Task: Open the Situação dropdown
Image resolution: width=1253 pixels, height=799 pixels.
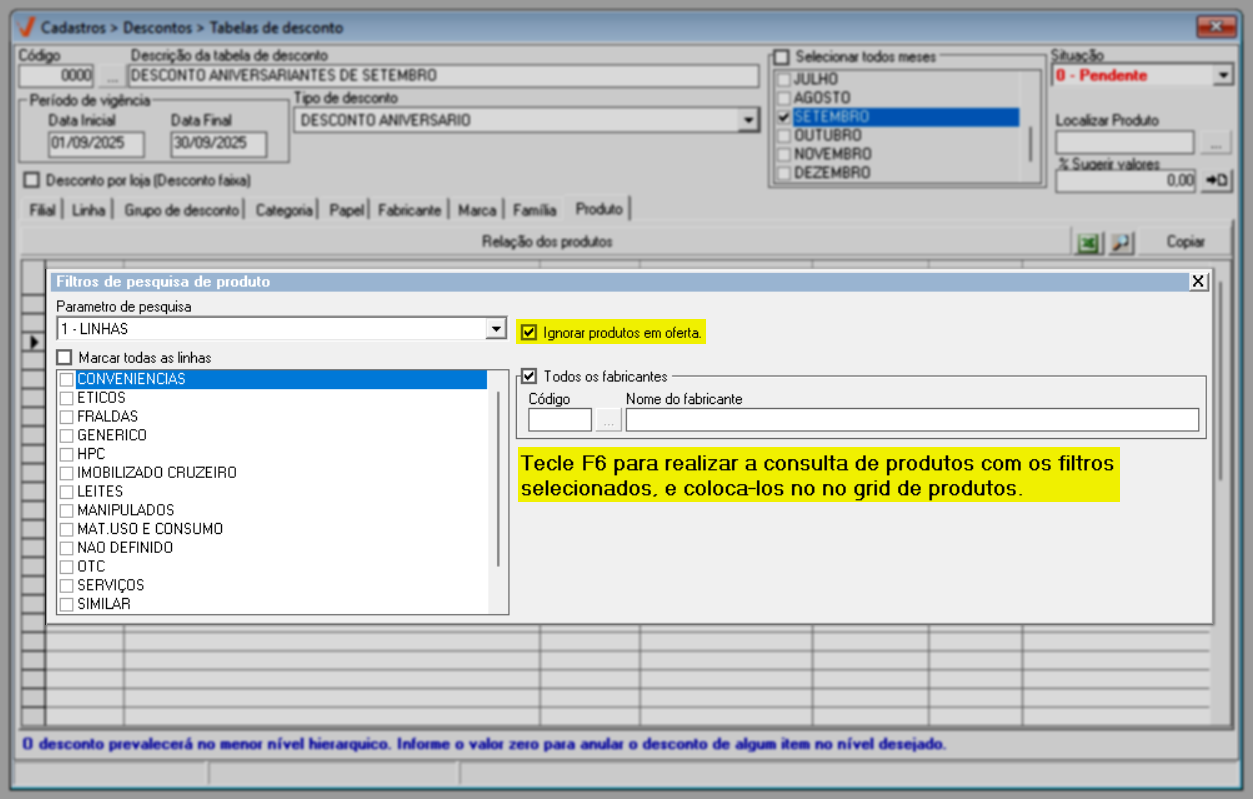Action: click(x=1223, y=75)
